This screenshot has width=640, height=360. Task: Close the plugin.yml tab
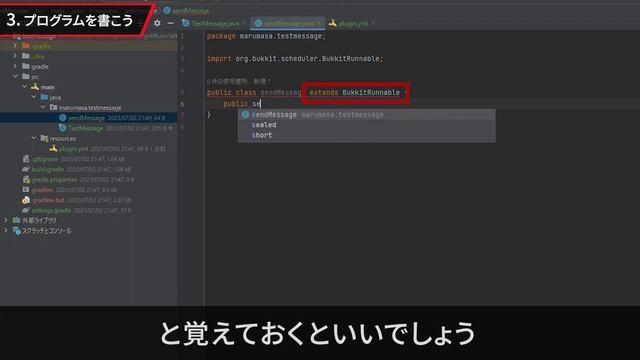point(373,24)
